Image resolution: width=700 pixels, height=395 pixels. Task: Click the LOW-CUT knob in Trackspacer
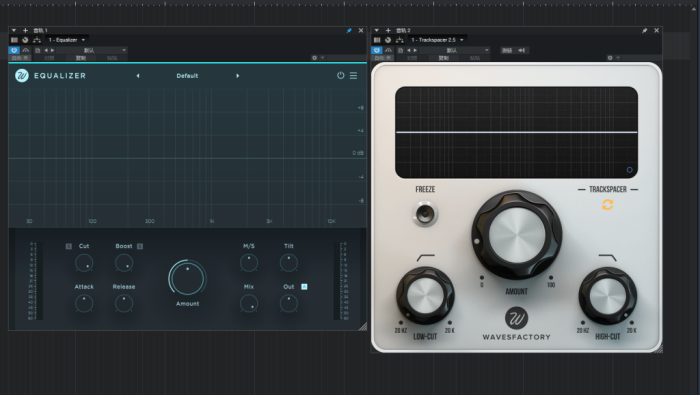pyautogui.click(x=425, y=296)
